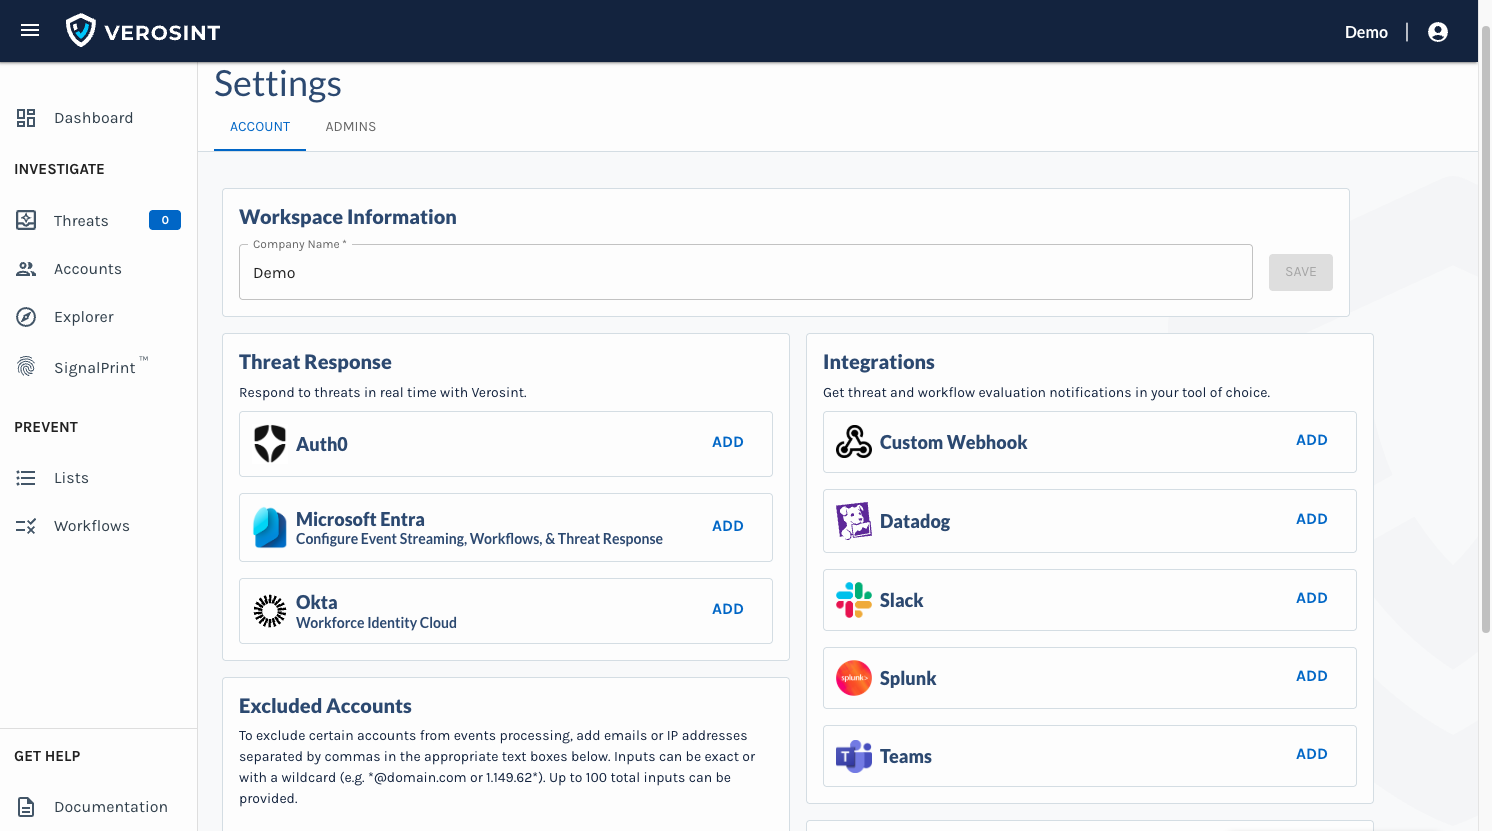This screenshot has height=831, width=1492.
Task: Click the Microsoft Entra logo
Action: (x=270, y=528)
